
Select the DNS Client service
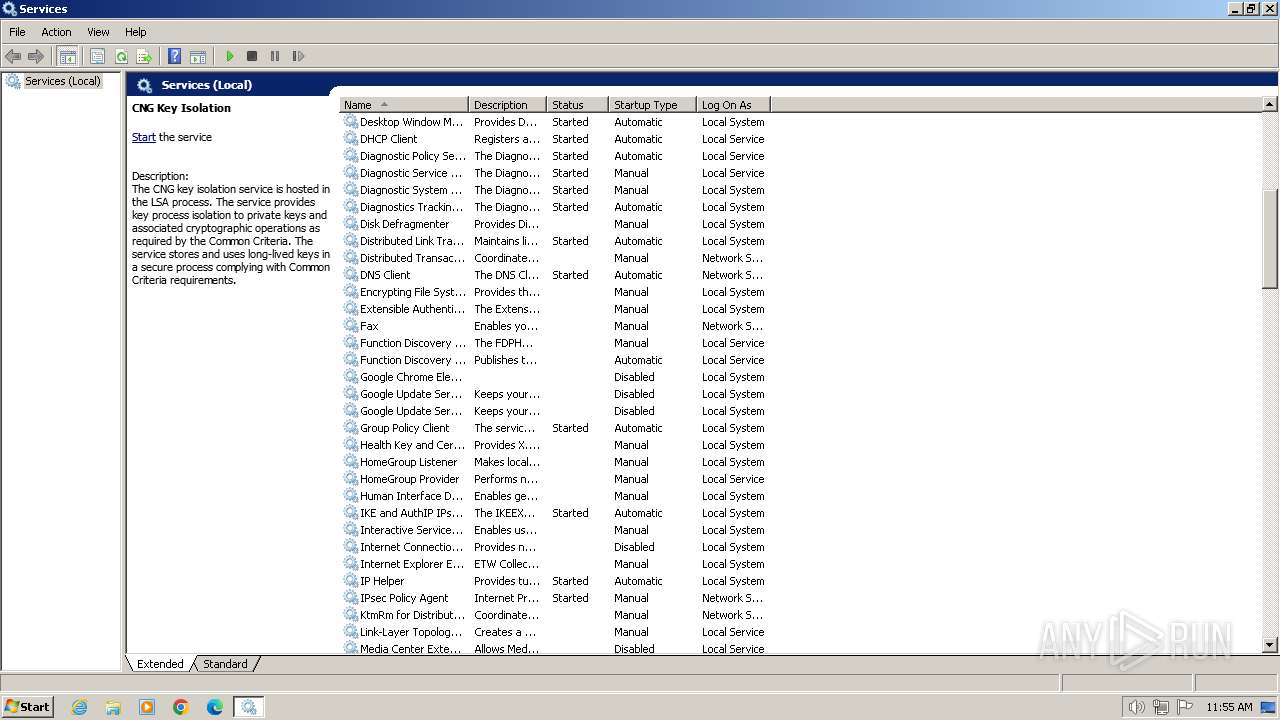[x=555, y=275]
